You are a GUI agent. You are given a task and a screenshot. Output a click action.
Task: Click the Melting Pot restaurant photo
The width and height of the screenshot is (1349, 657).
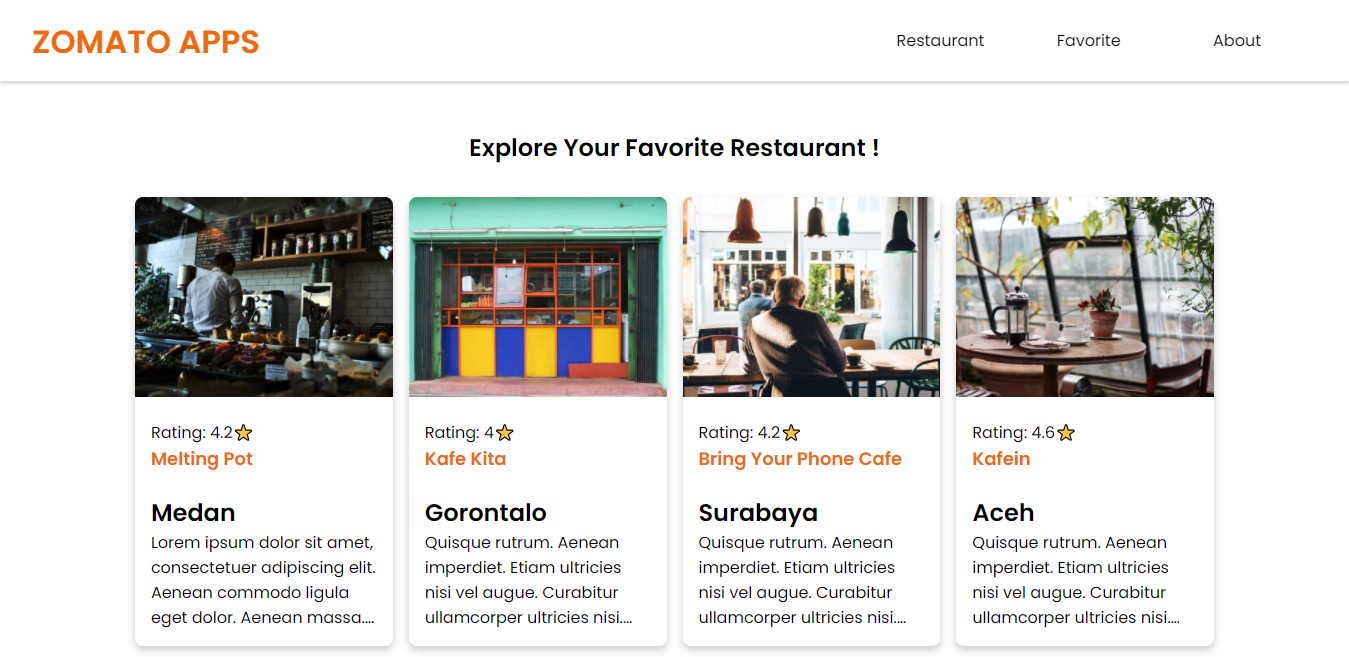click(264, 297)
